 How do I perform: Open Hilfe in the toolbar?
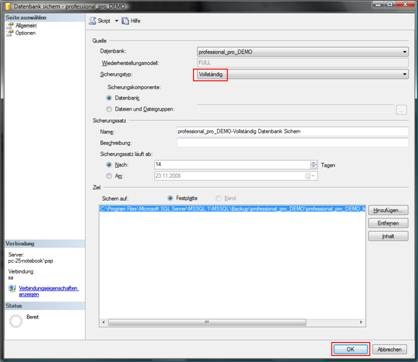click(x=131, y=21)
